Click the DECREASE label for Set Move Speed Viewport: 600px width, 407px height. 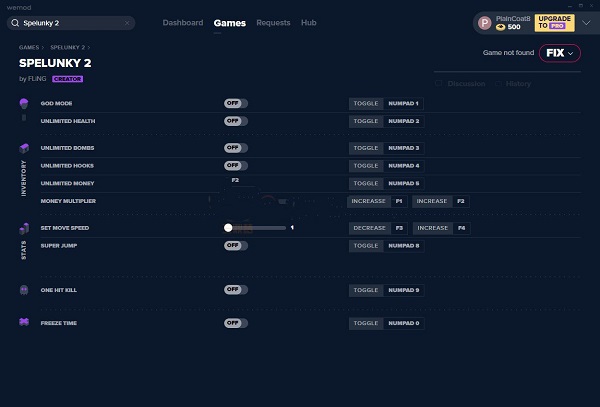[x=369, y=228]
